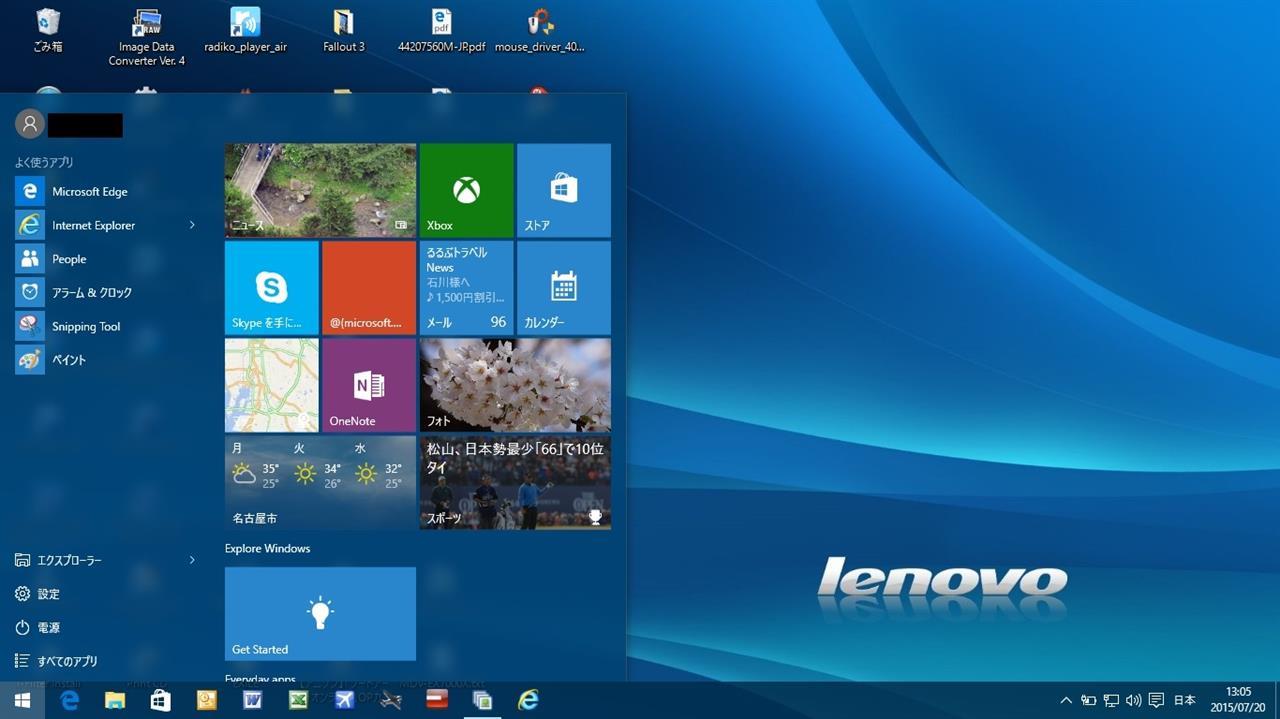This screenshot has height=719, width=1280.
Task: Open the clock showing 13:05
Action: click(x=1238, y=700)
